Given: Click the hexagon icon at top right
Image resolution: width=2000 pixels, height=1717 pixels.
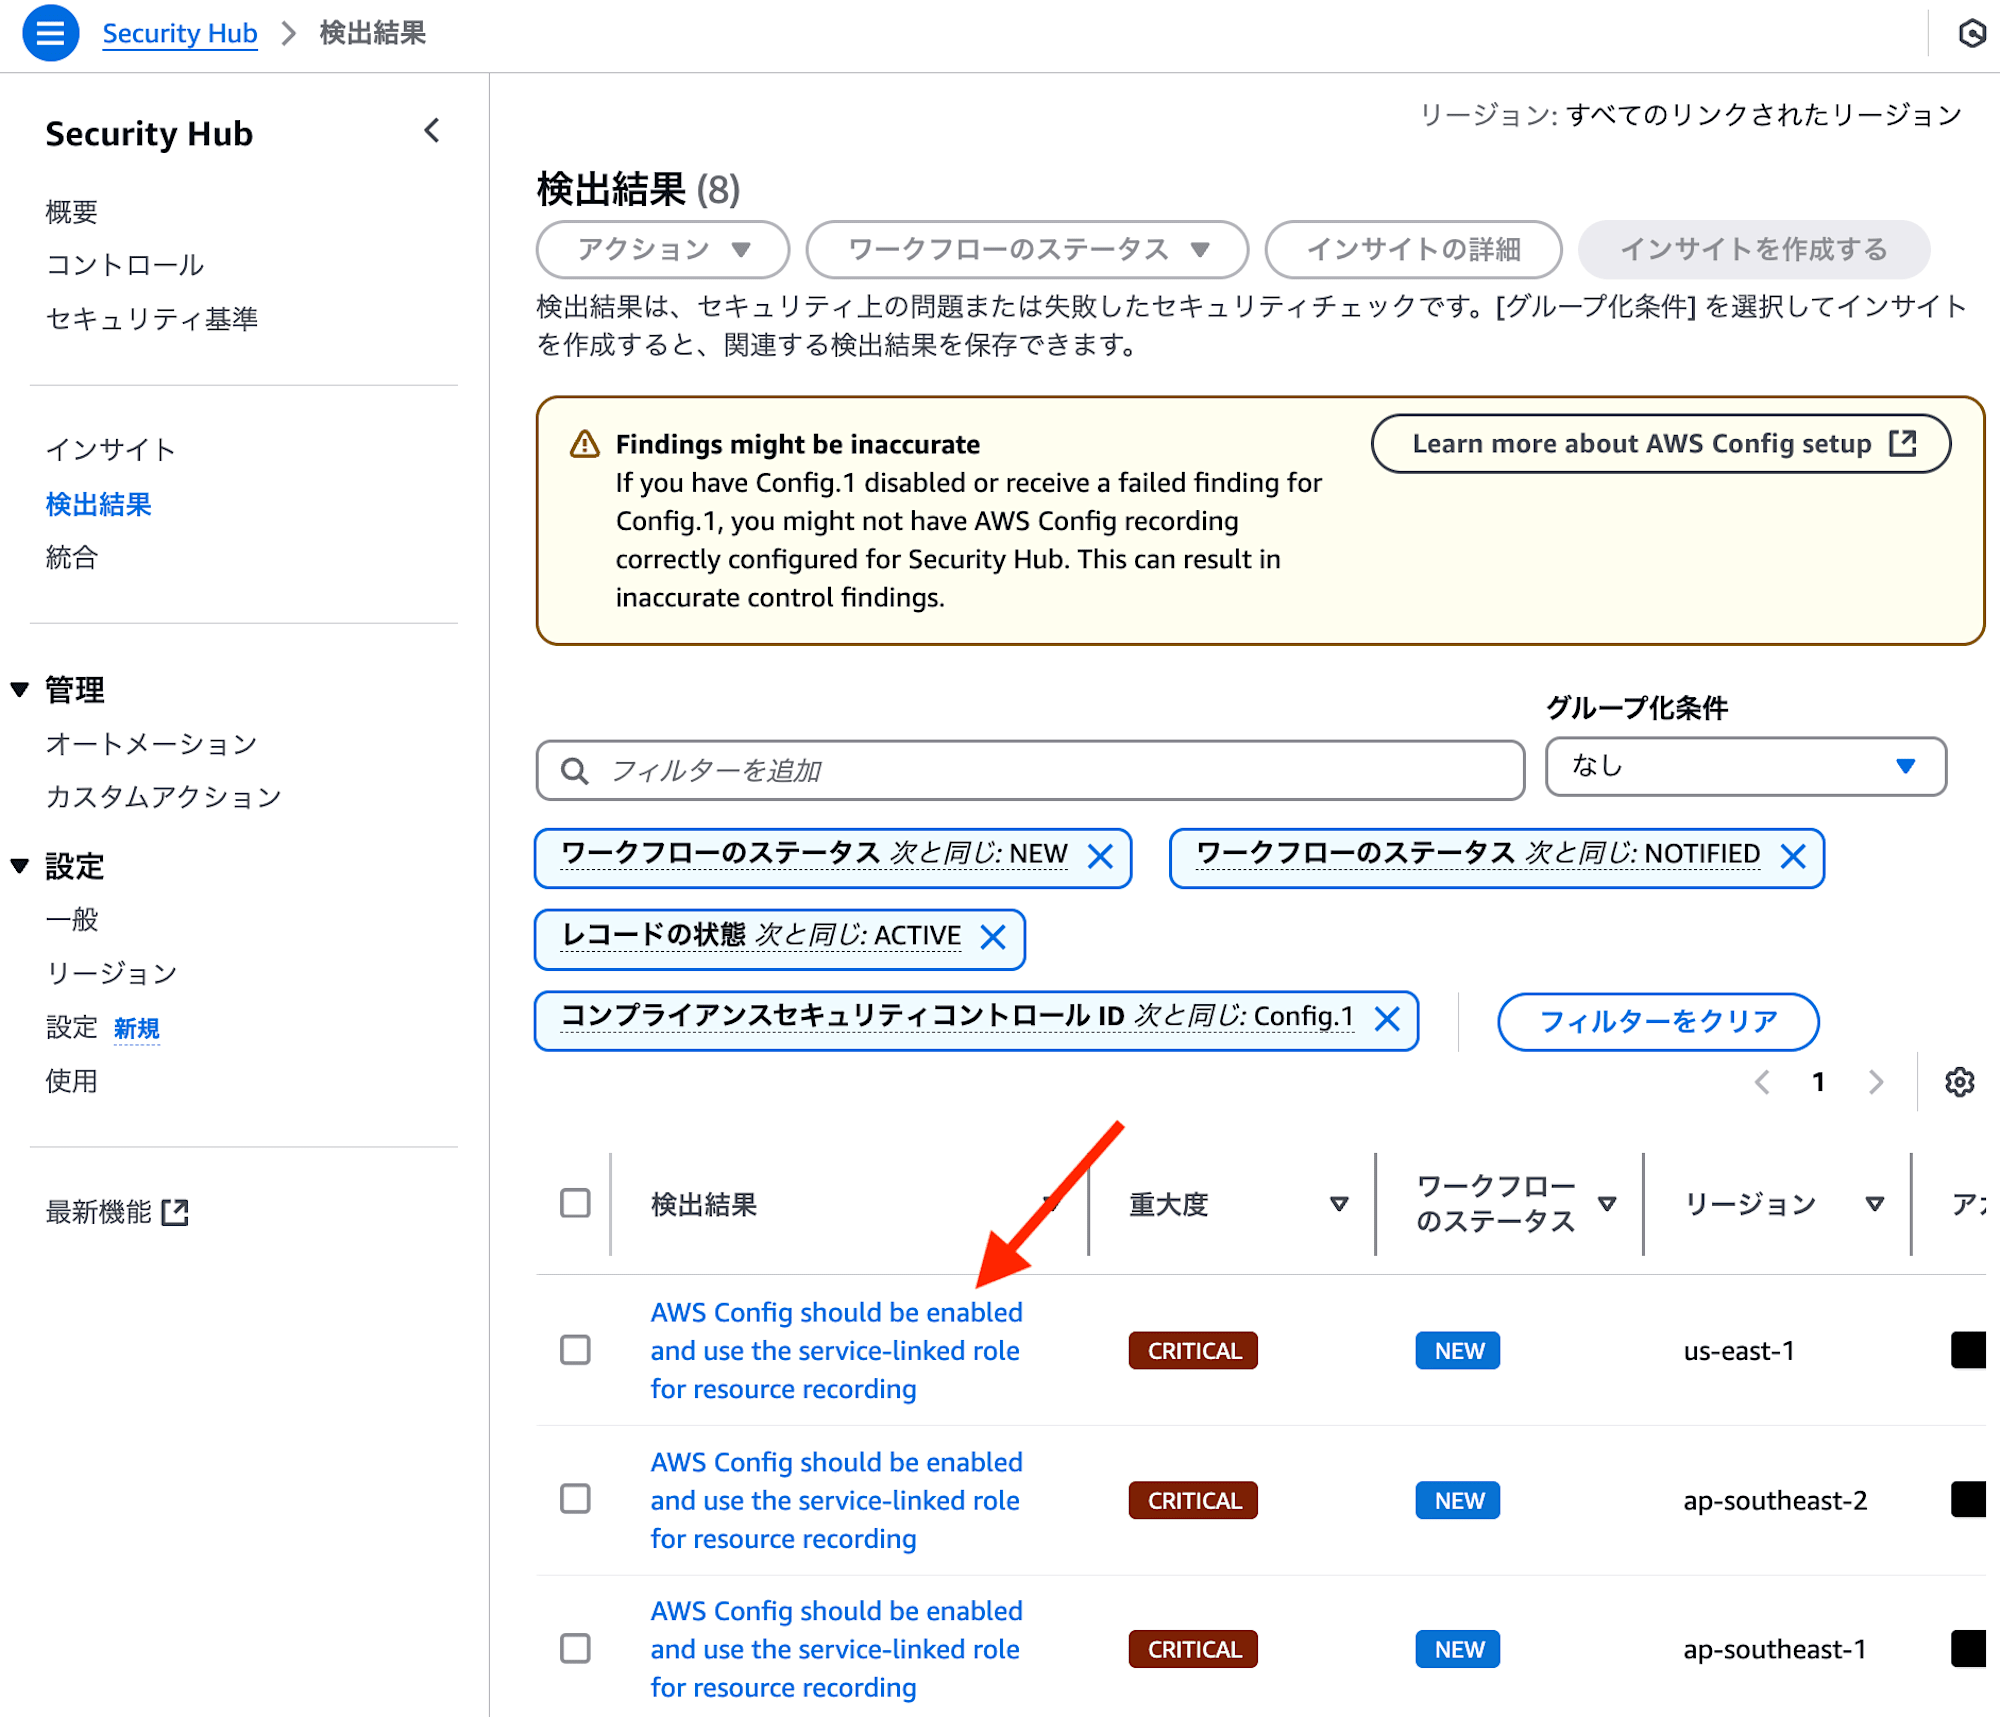Looking at the screenshot, I should [1971, 33].
